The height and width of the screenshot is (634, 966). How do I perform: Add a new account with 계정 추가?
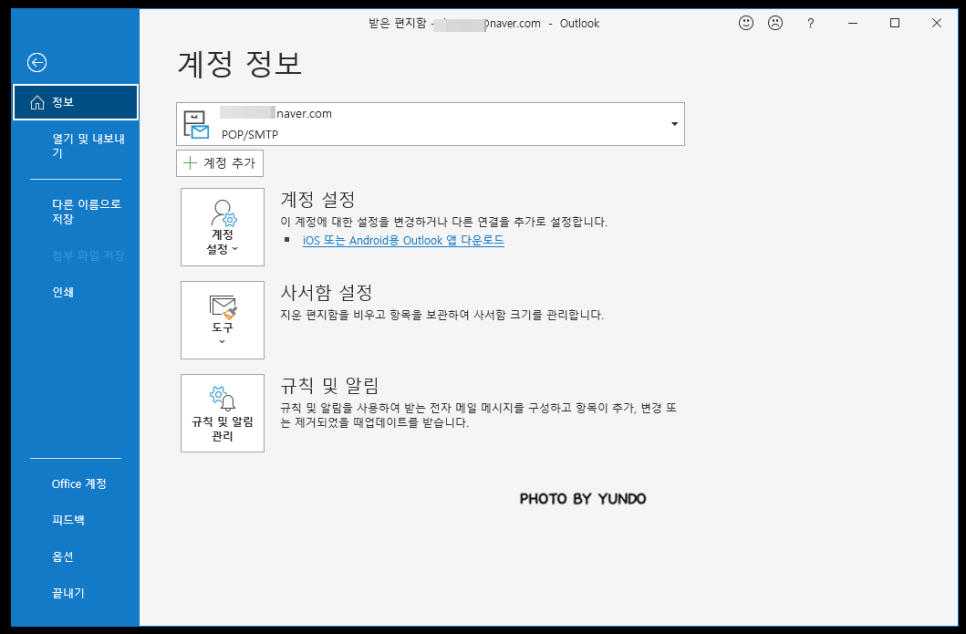(220, 163)
